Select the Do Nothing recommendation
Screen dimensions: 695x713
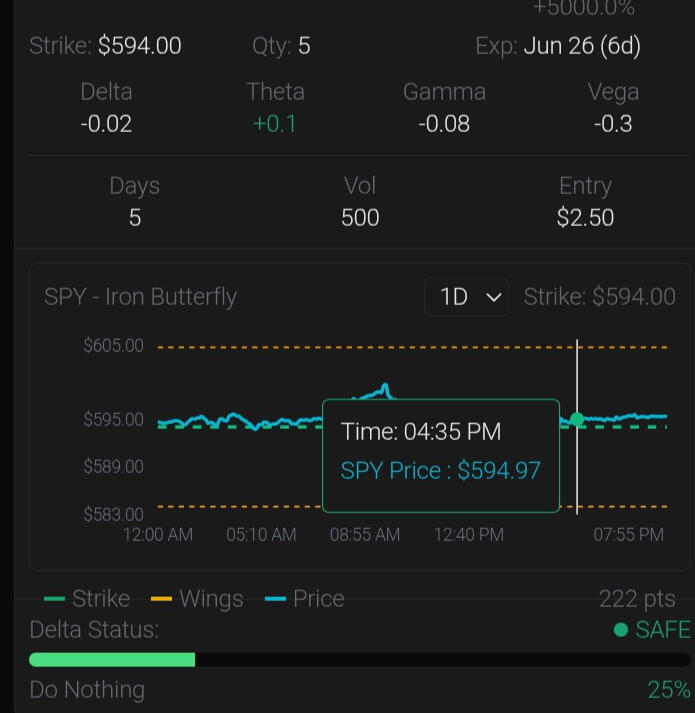(87, 690)
